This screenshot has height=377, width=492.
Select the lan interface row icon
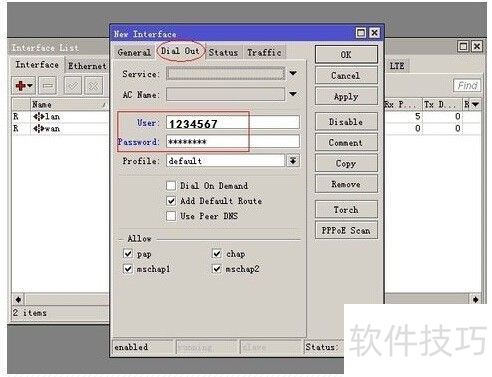[39, 117]
